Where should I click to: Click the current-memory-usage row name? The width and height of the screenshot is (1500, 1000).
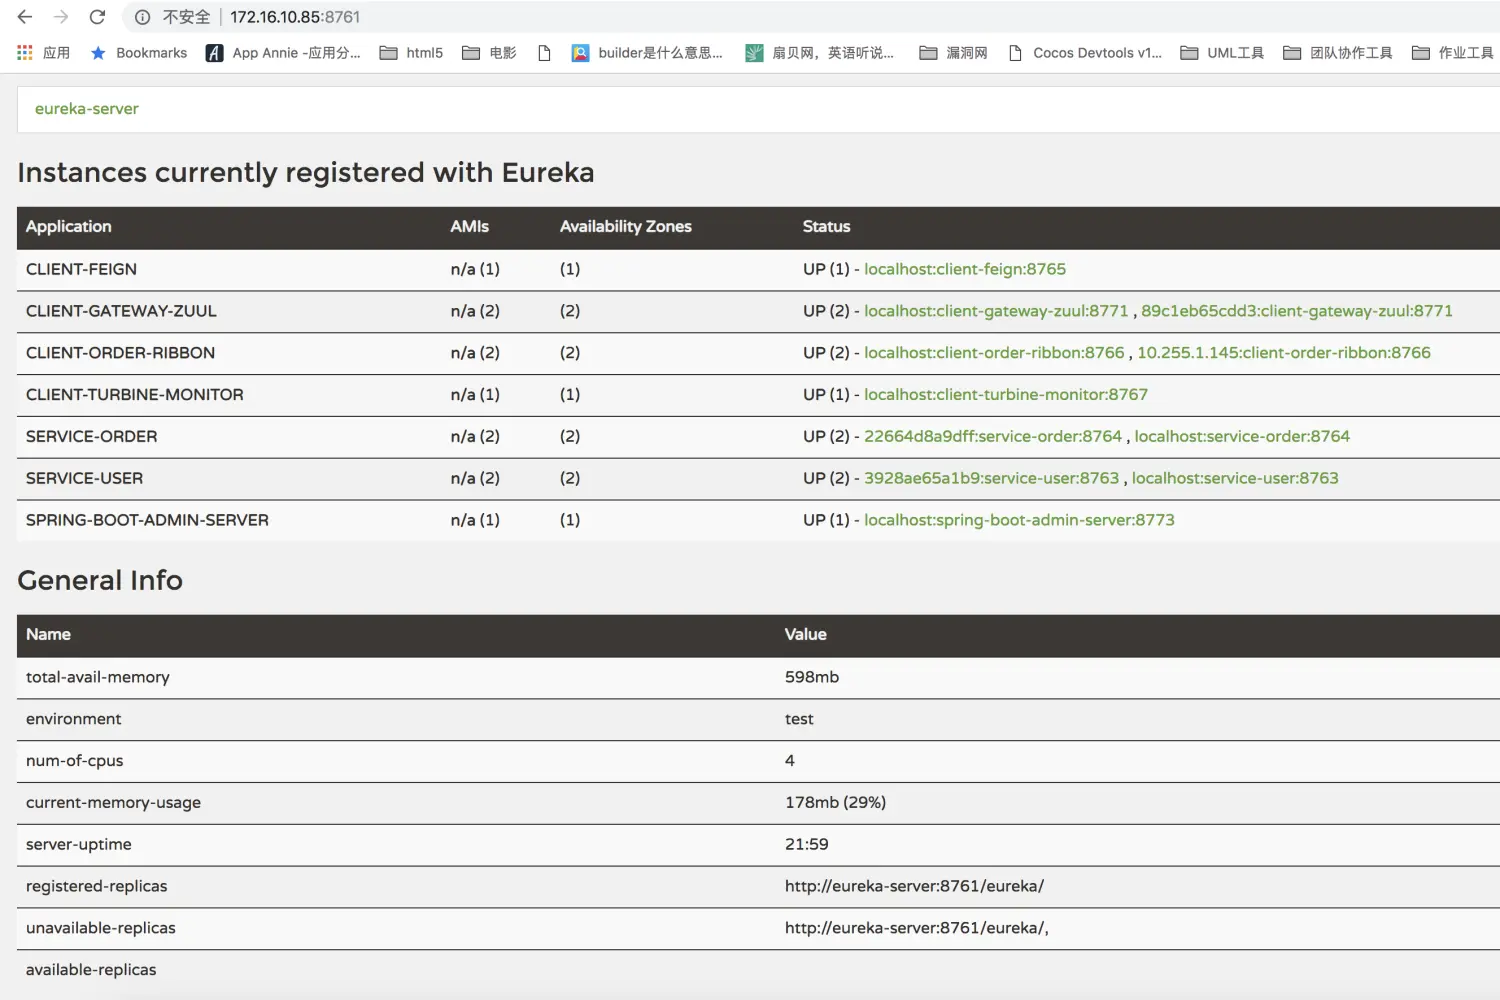coord(114,803)
